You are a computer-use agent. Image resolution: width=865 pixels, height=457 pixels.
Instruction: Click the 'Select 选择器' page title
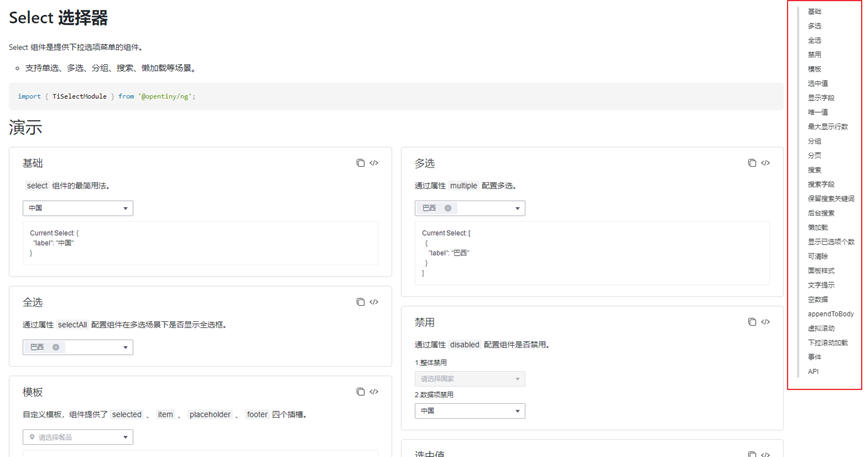click(58, 18)
